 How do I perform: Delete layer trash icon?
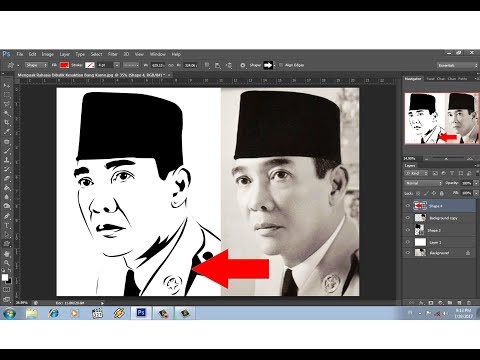tap(469, 303)
